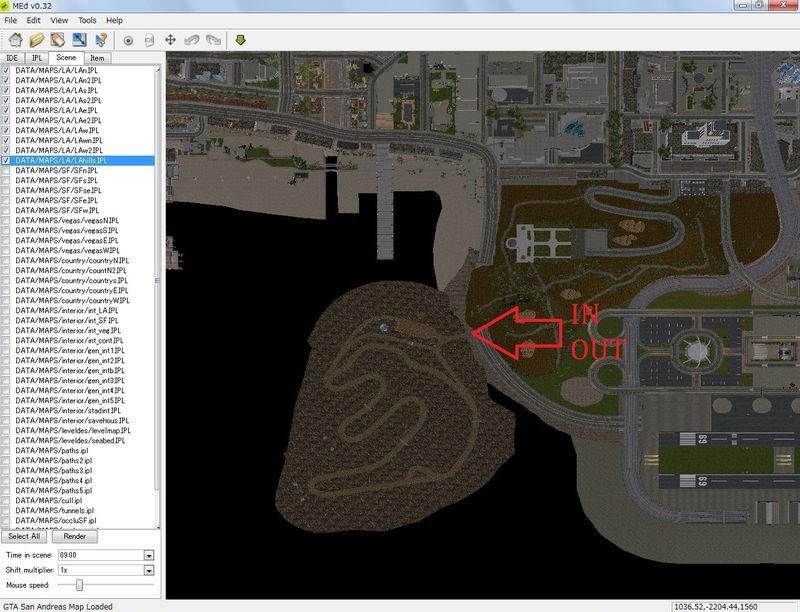Select the DATA/MAPS/interior/gen_int1.IPL row

(x=79, y=351)
